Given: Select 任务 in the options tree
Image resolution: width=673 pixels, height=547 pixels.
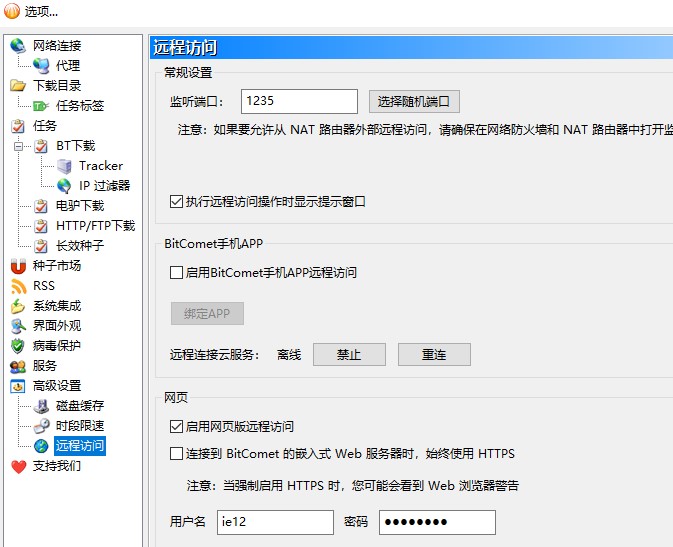Looking at the screenshot, I should click(45, 126).
